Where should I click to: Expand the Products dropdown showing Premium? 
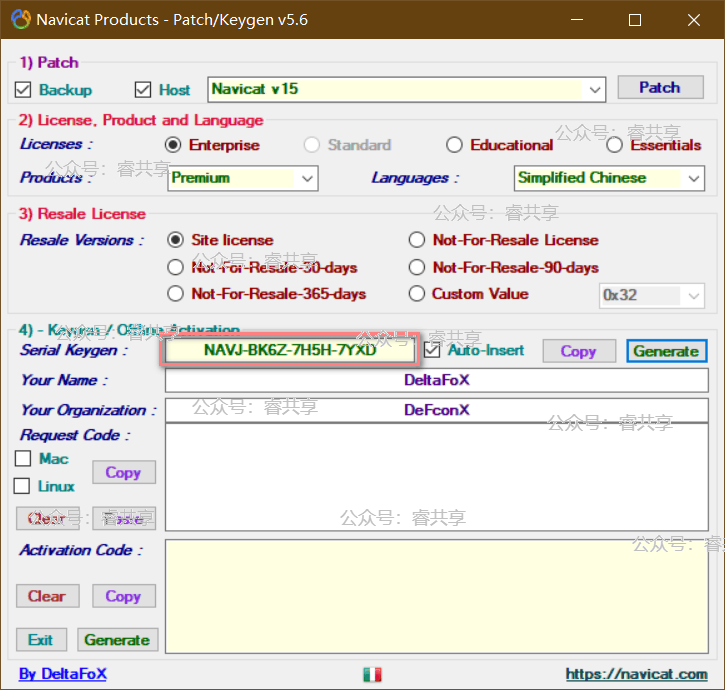coord(307,178)
